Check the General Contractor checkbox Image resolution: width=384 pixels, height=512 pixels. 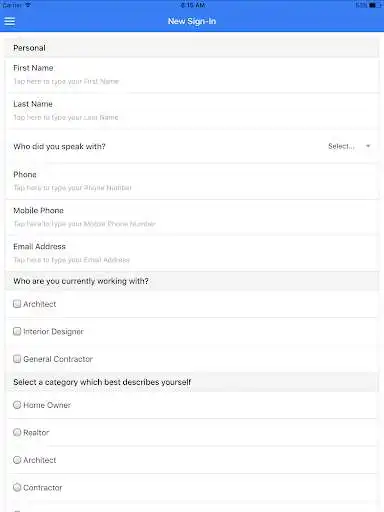pos(17,359)
